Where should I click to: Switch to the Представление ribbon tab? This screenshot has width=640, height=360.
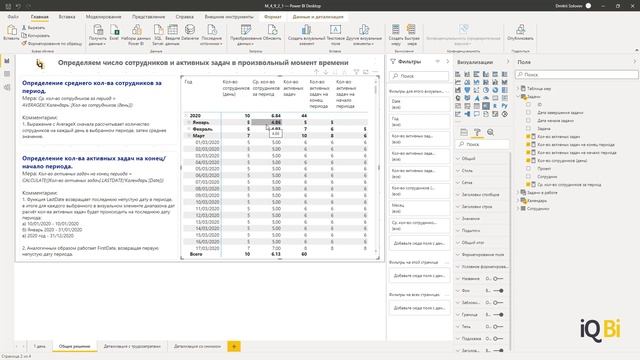149,17
